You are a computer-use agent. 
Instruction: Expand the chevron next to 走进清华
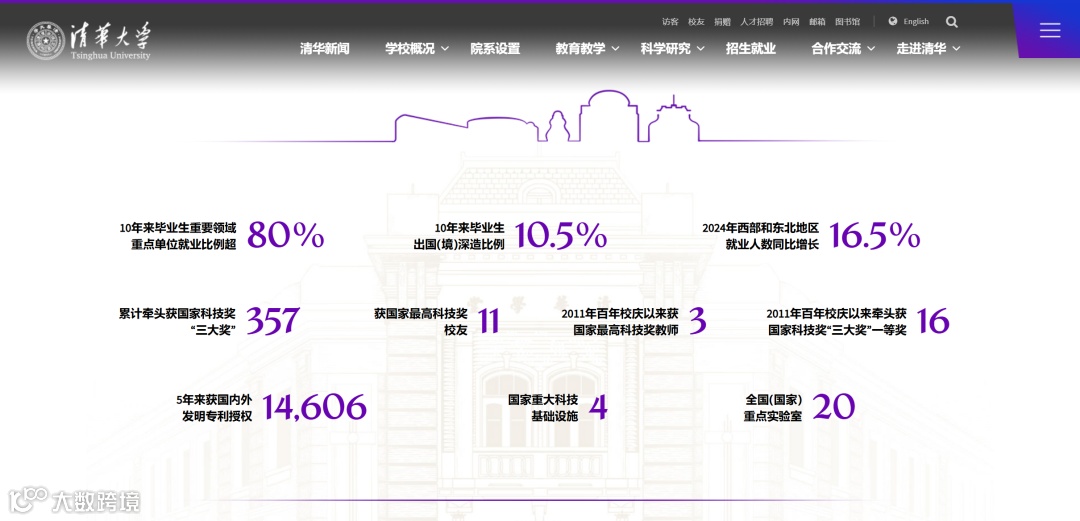click(956, 48)
